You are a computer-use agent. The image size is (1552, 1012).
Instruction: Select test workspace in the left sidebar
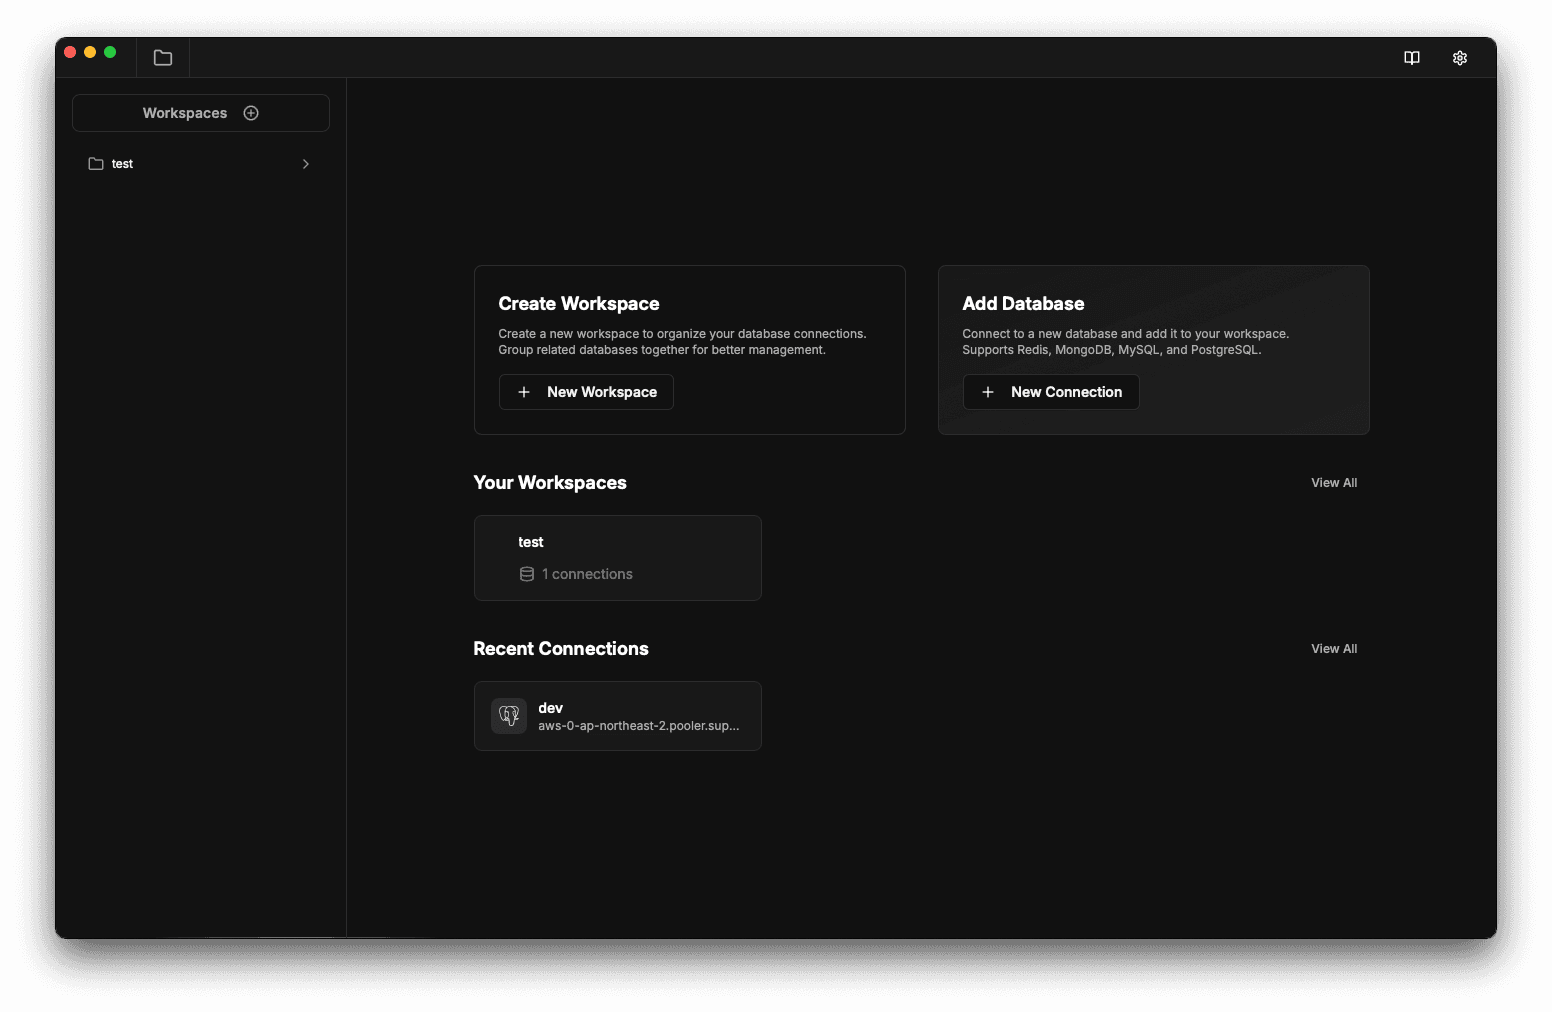pyautogui.click(x=122, y=164)
